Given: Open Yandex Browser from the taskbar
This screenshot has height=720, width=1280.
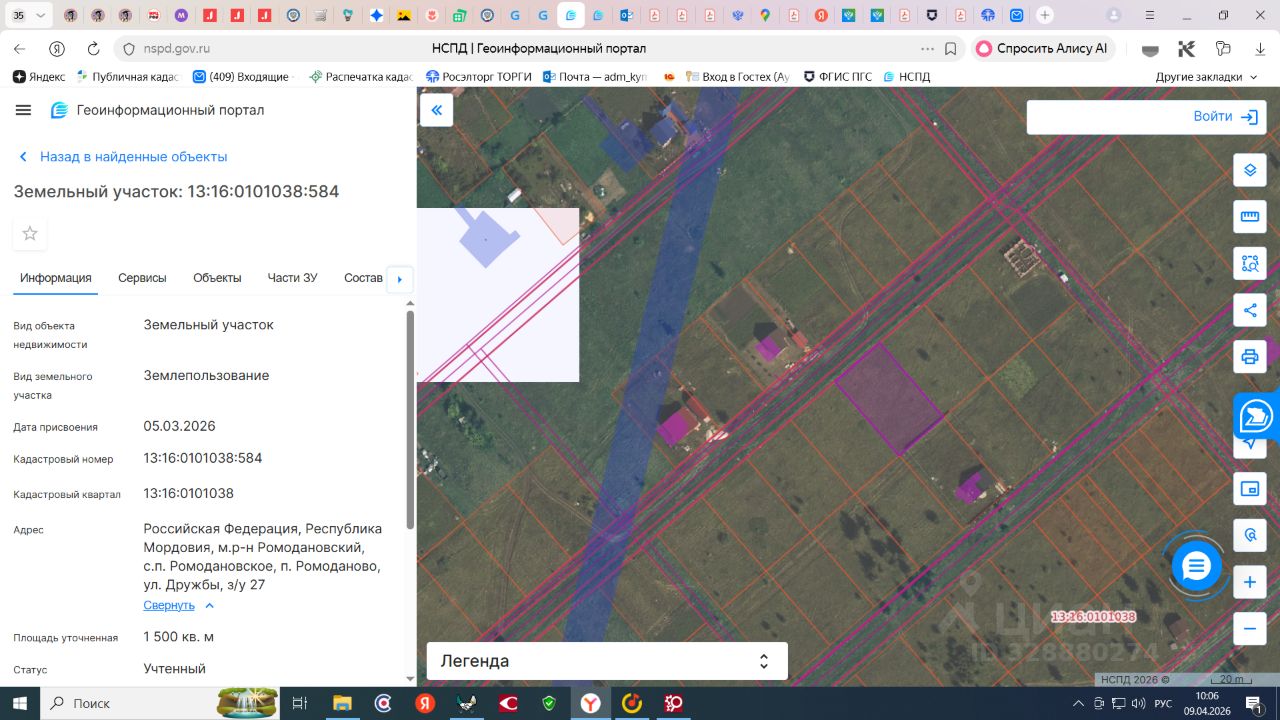Looking at the screenshot, I should (591, 703).
